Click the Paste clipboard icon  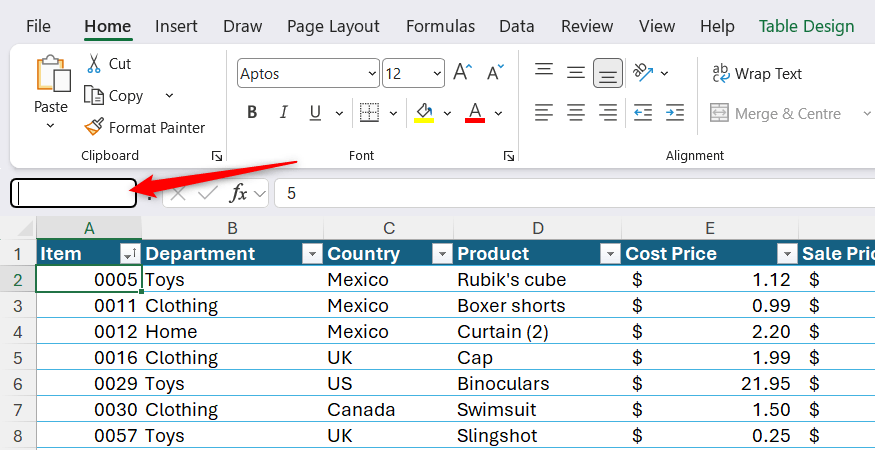pos(53,74)
